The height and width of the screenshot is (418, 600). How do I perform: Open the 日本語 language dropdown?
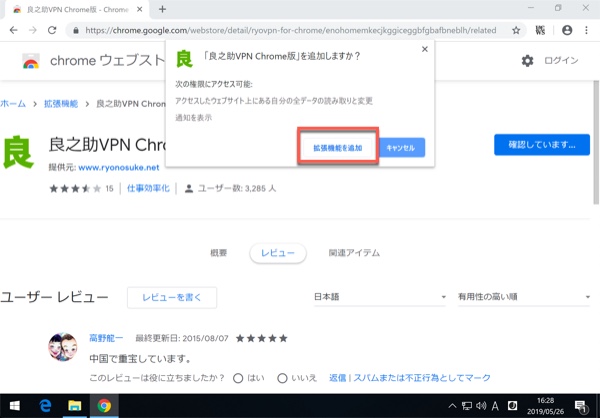(380, 297)
